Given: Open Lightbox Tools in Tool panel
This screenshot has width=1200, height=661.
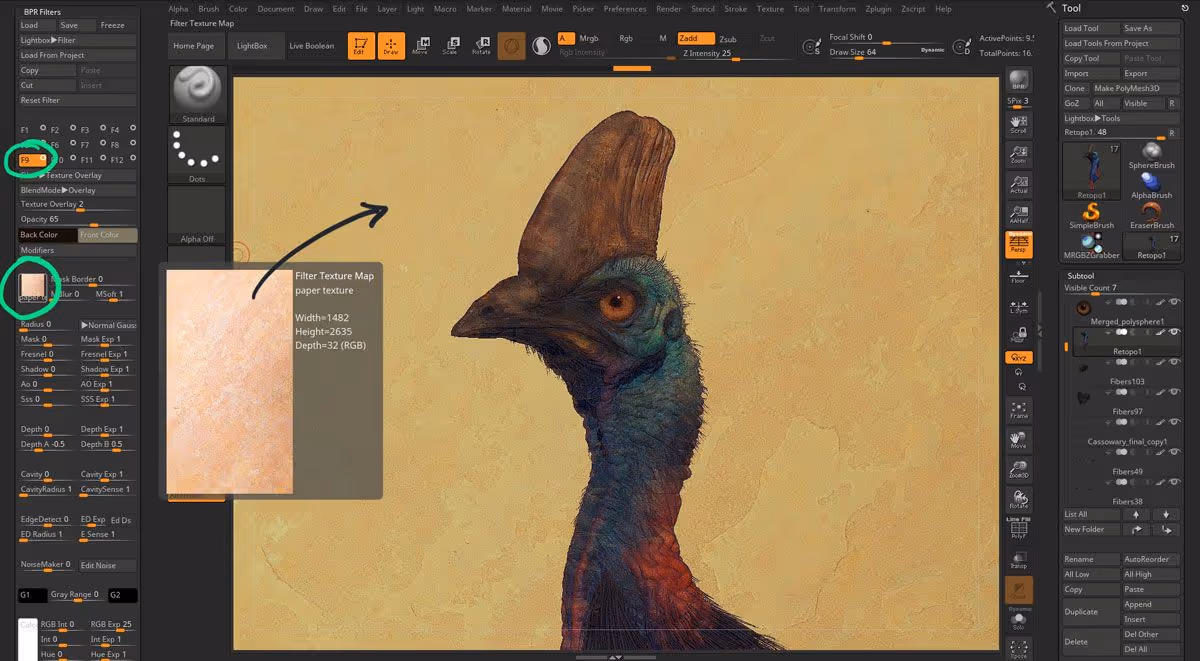Looking at the screenshot, I should 1120,118.
